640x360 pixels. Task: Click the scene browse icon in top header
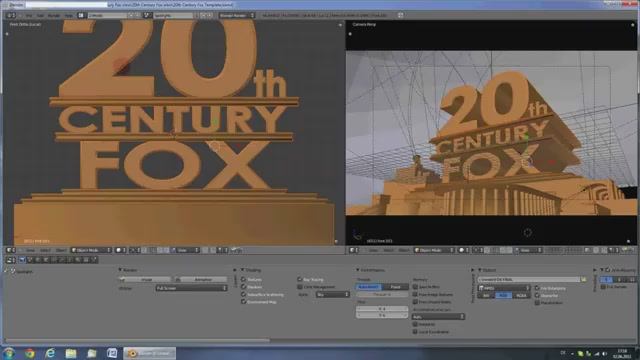[147, 15]
